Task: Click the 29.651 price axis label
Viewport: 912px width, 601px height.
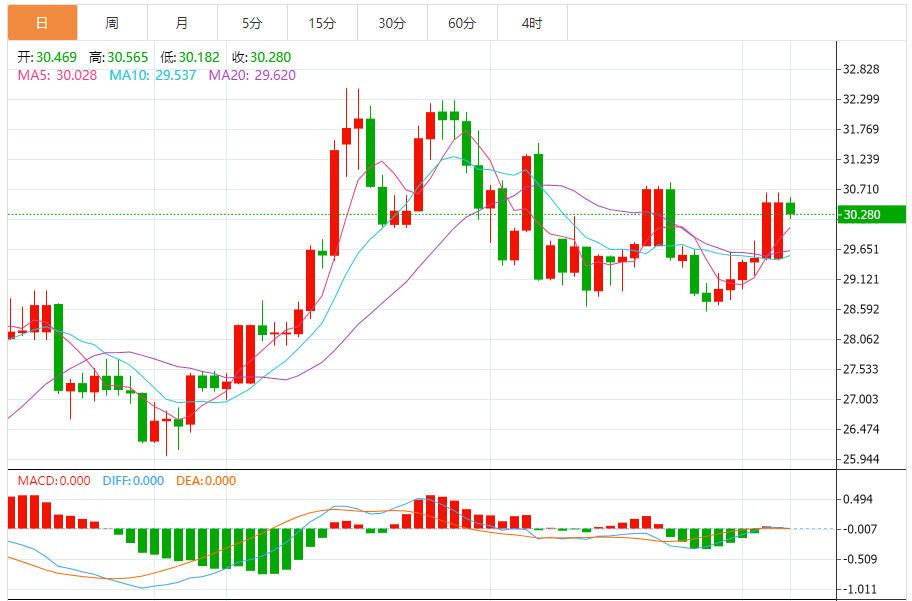Action: 861,250
